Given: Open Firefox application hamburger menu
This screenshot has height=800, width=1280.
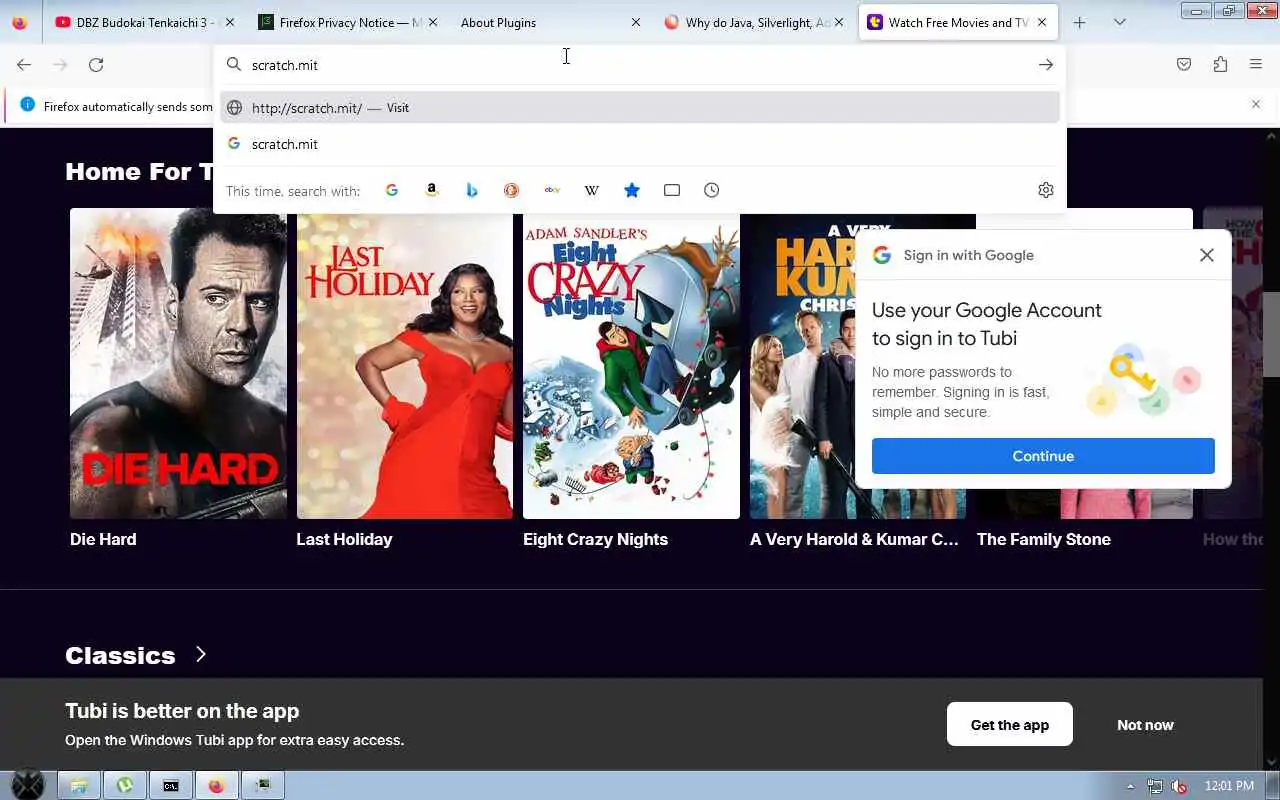Looking at the screenshot, I should (1256, 65).
